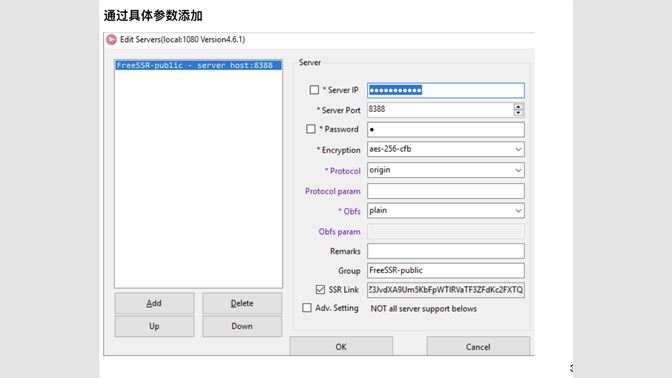Toggle the Password show checkbox
The height and width of the screenshot is (378, 672).
coord(311,129)
